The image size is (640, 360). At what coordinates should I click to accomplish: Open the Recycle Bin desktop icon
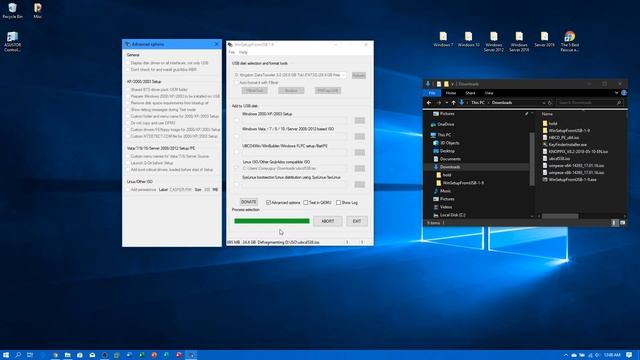(x=12, y=11)
